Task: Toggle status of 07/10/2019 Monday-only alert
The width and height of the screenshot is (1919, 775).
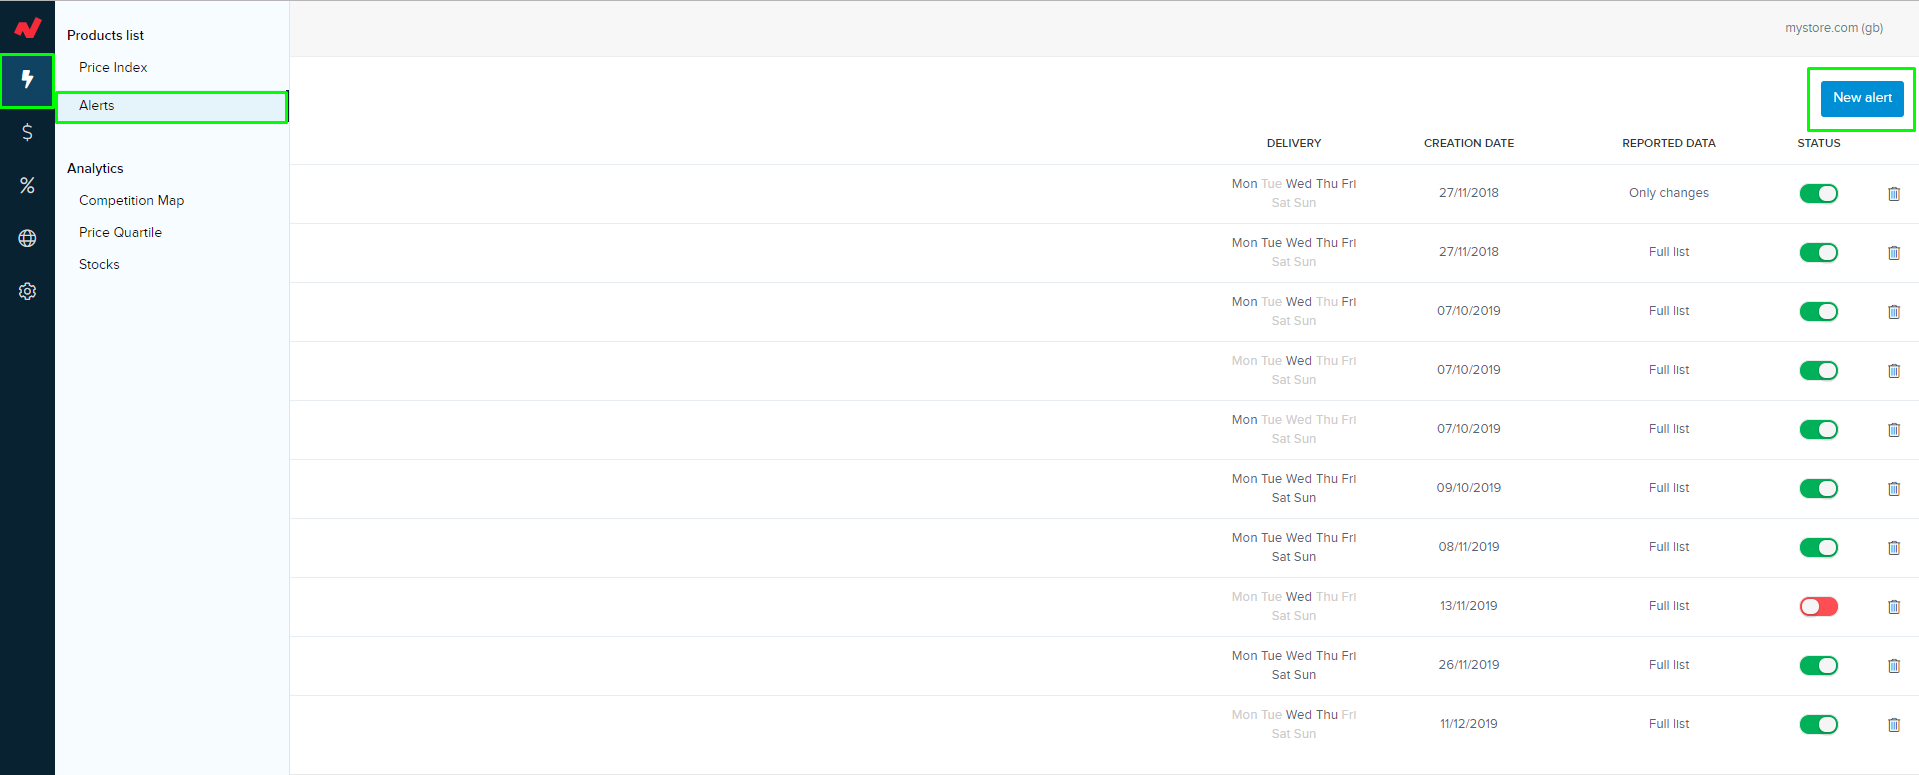Action: (1819, 430)
